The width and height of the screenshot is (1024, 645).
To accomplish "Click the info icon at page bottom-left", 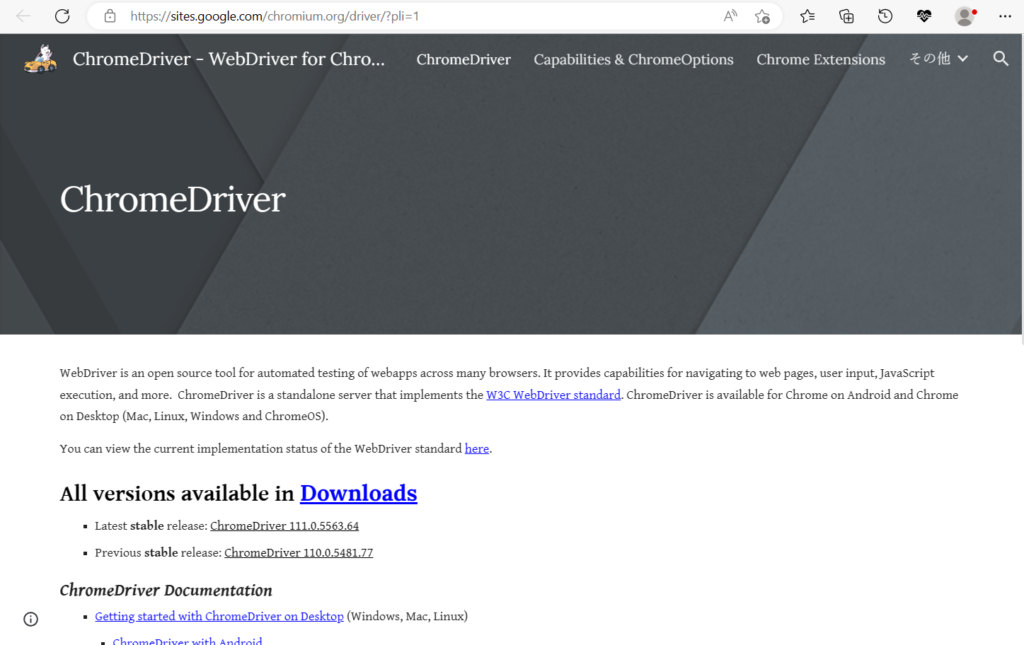I will 31,619.
